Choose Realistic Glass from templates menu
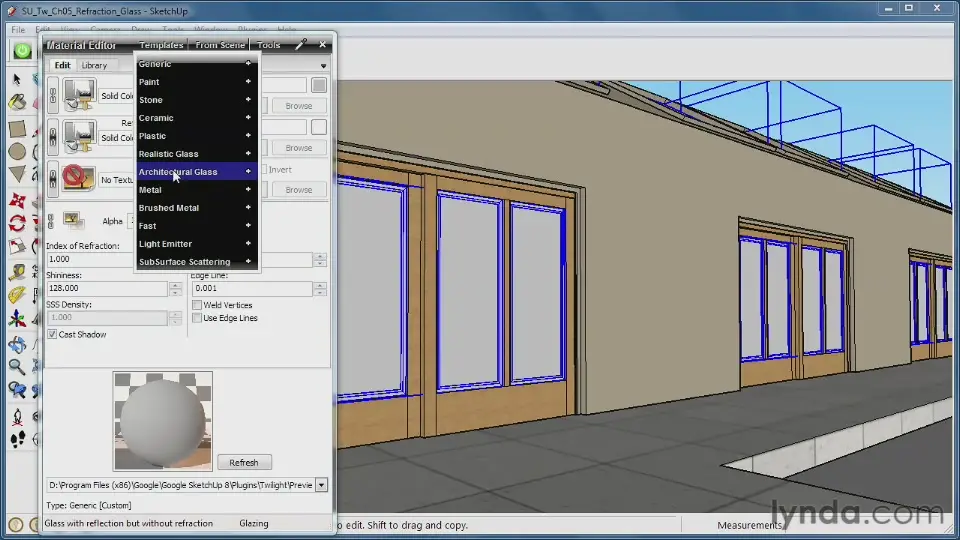Screen dimensions: 960x540 pyautogui.click(x=197, y=154)
